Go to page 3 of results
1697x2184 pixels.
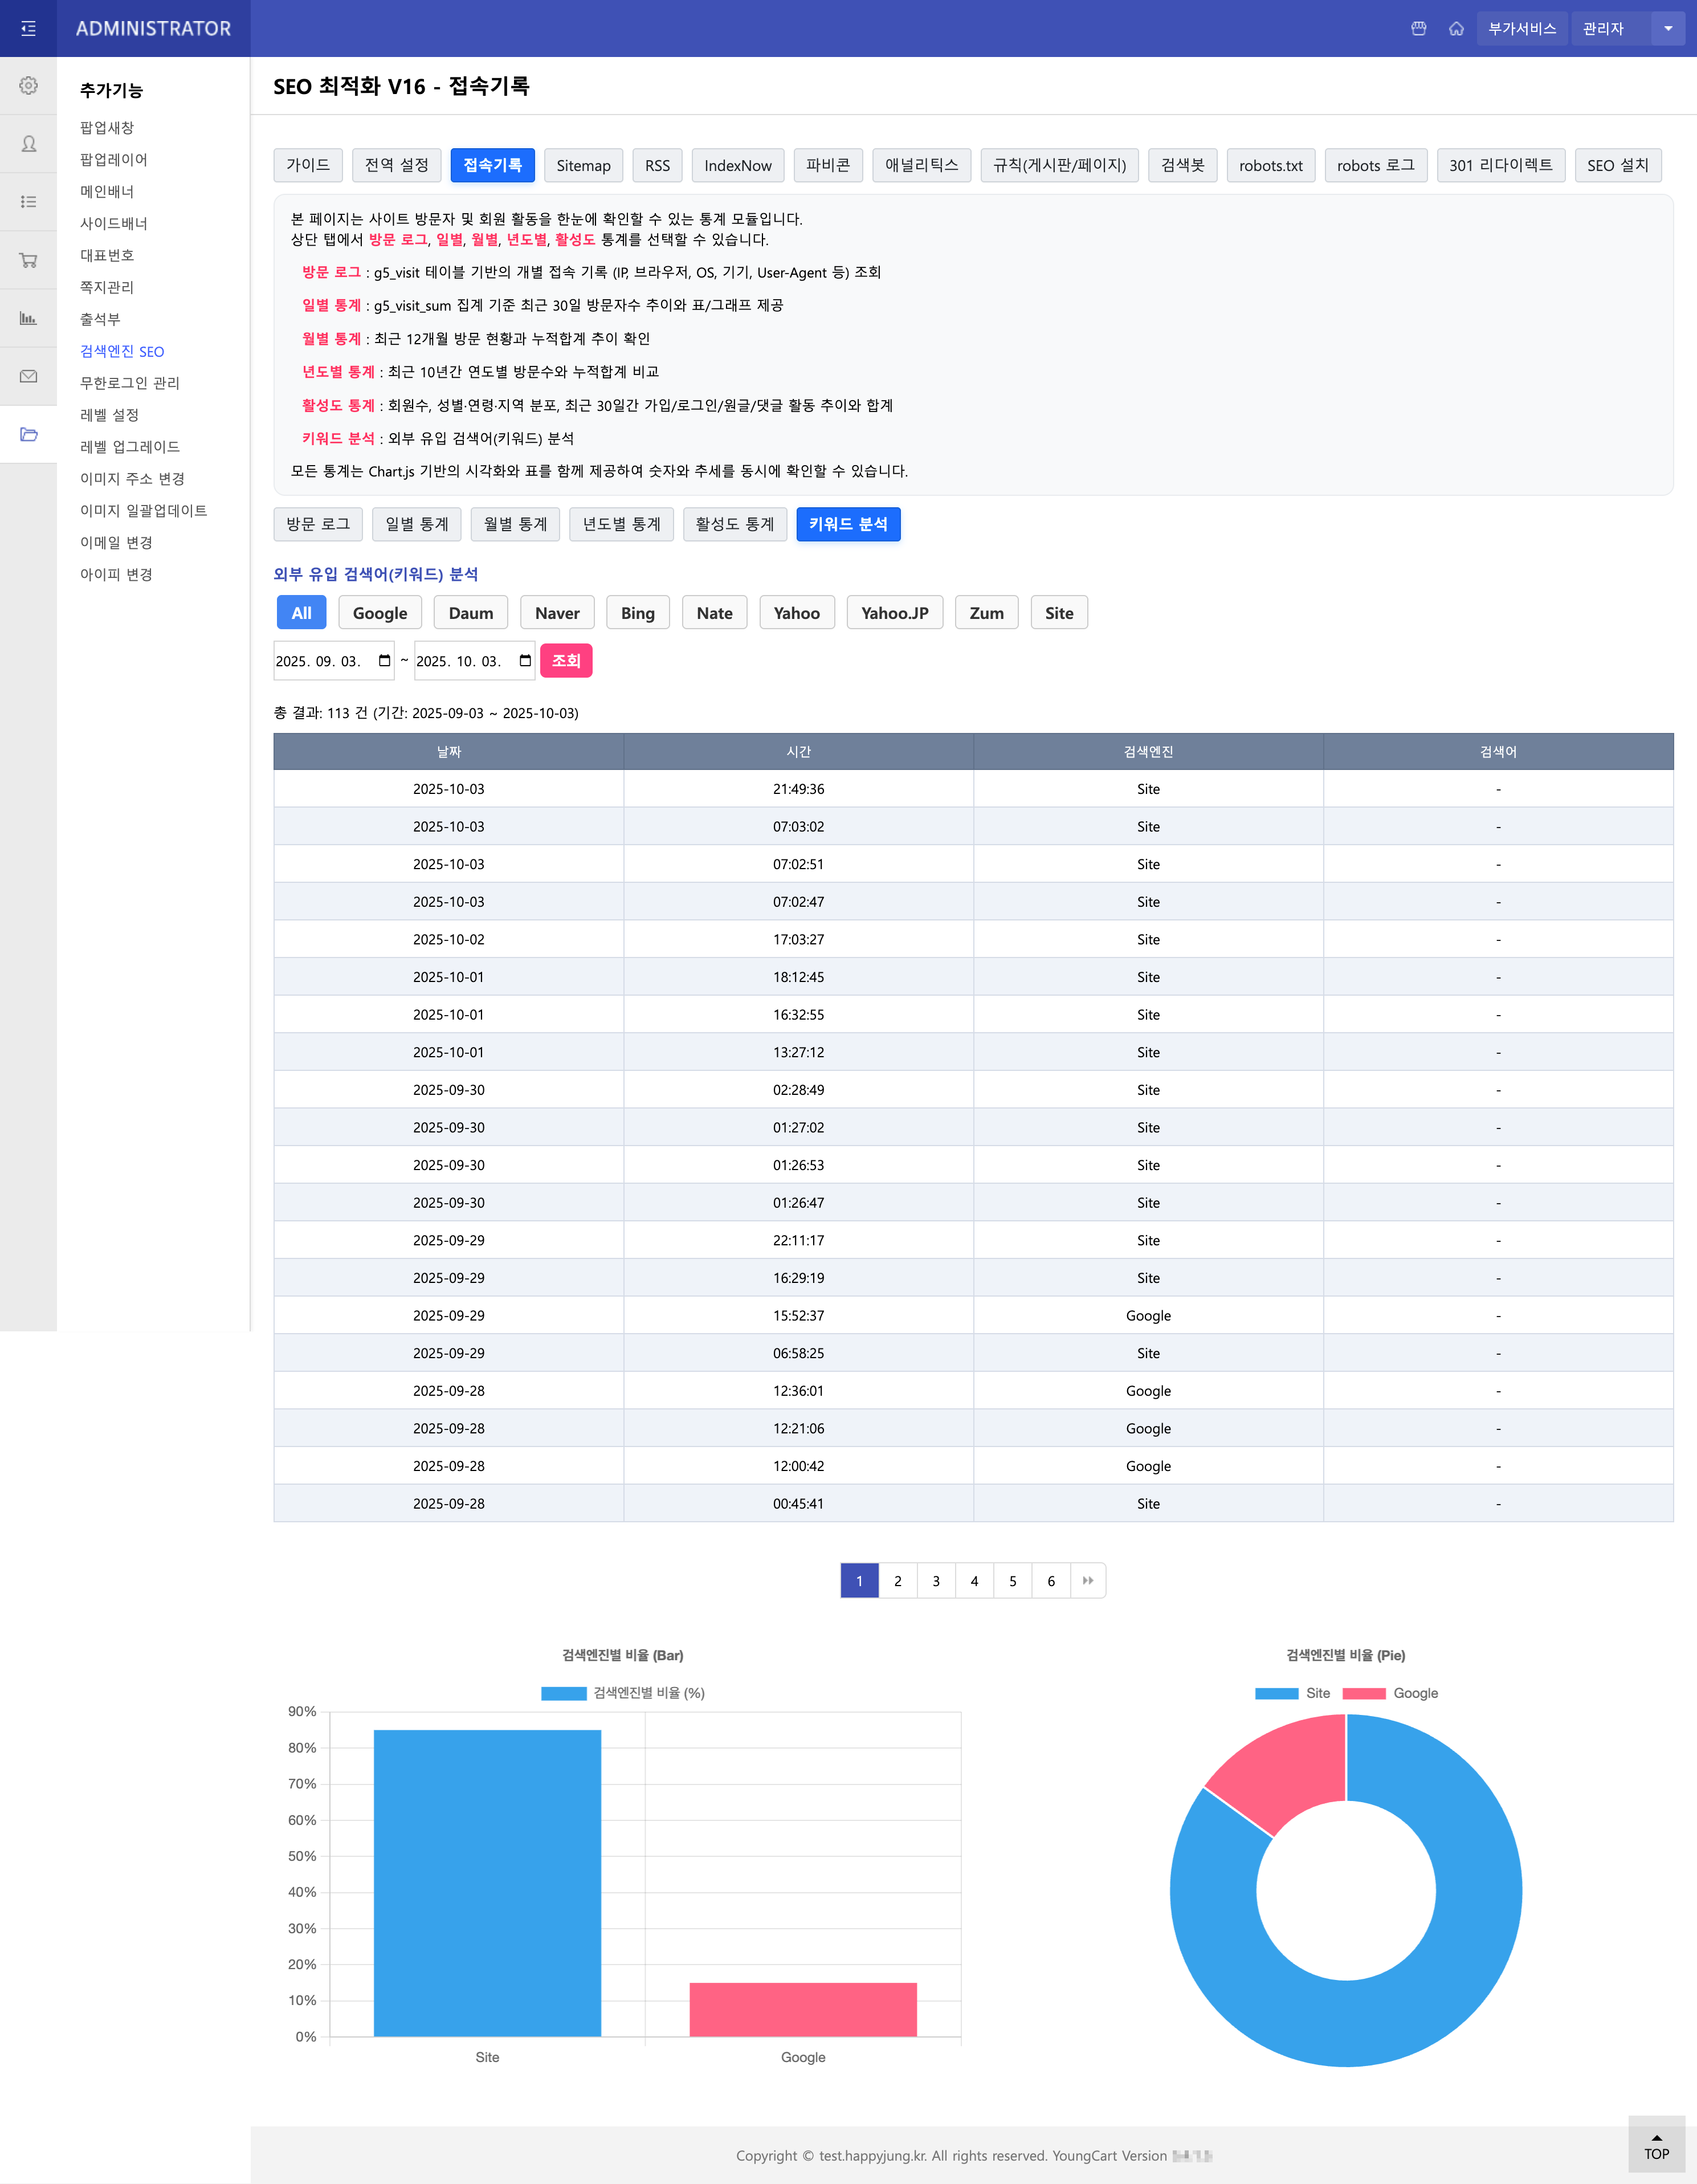tap(935, 1580)
